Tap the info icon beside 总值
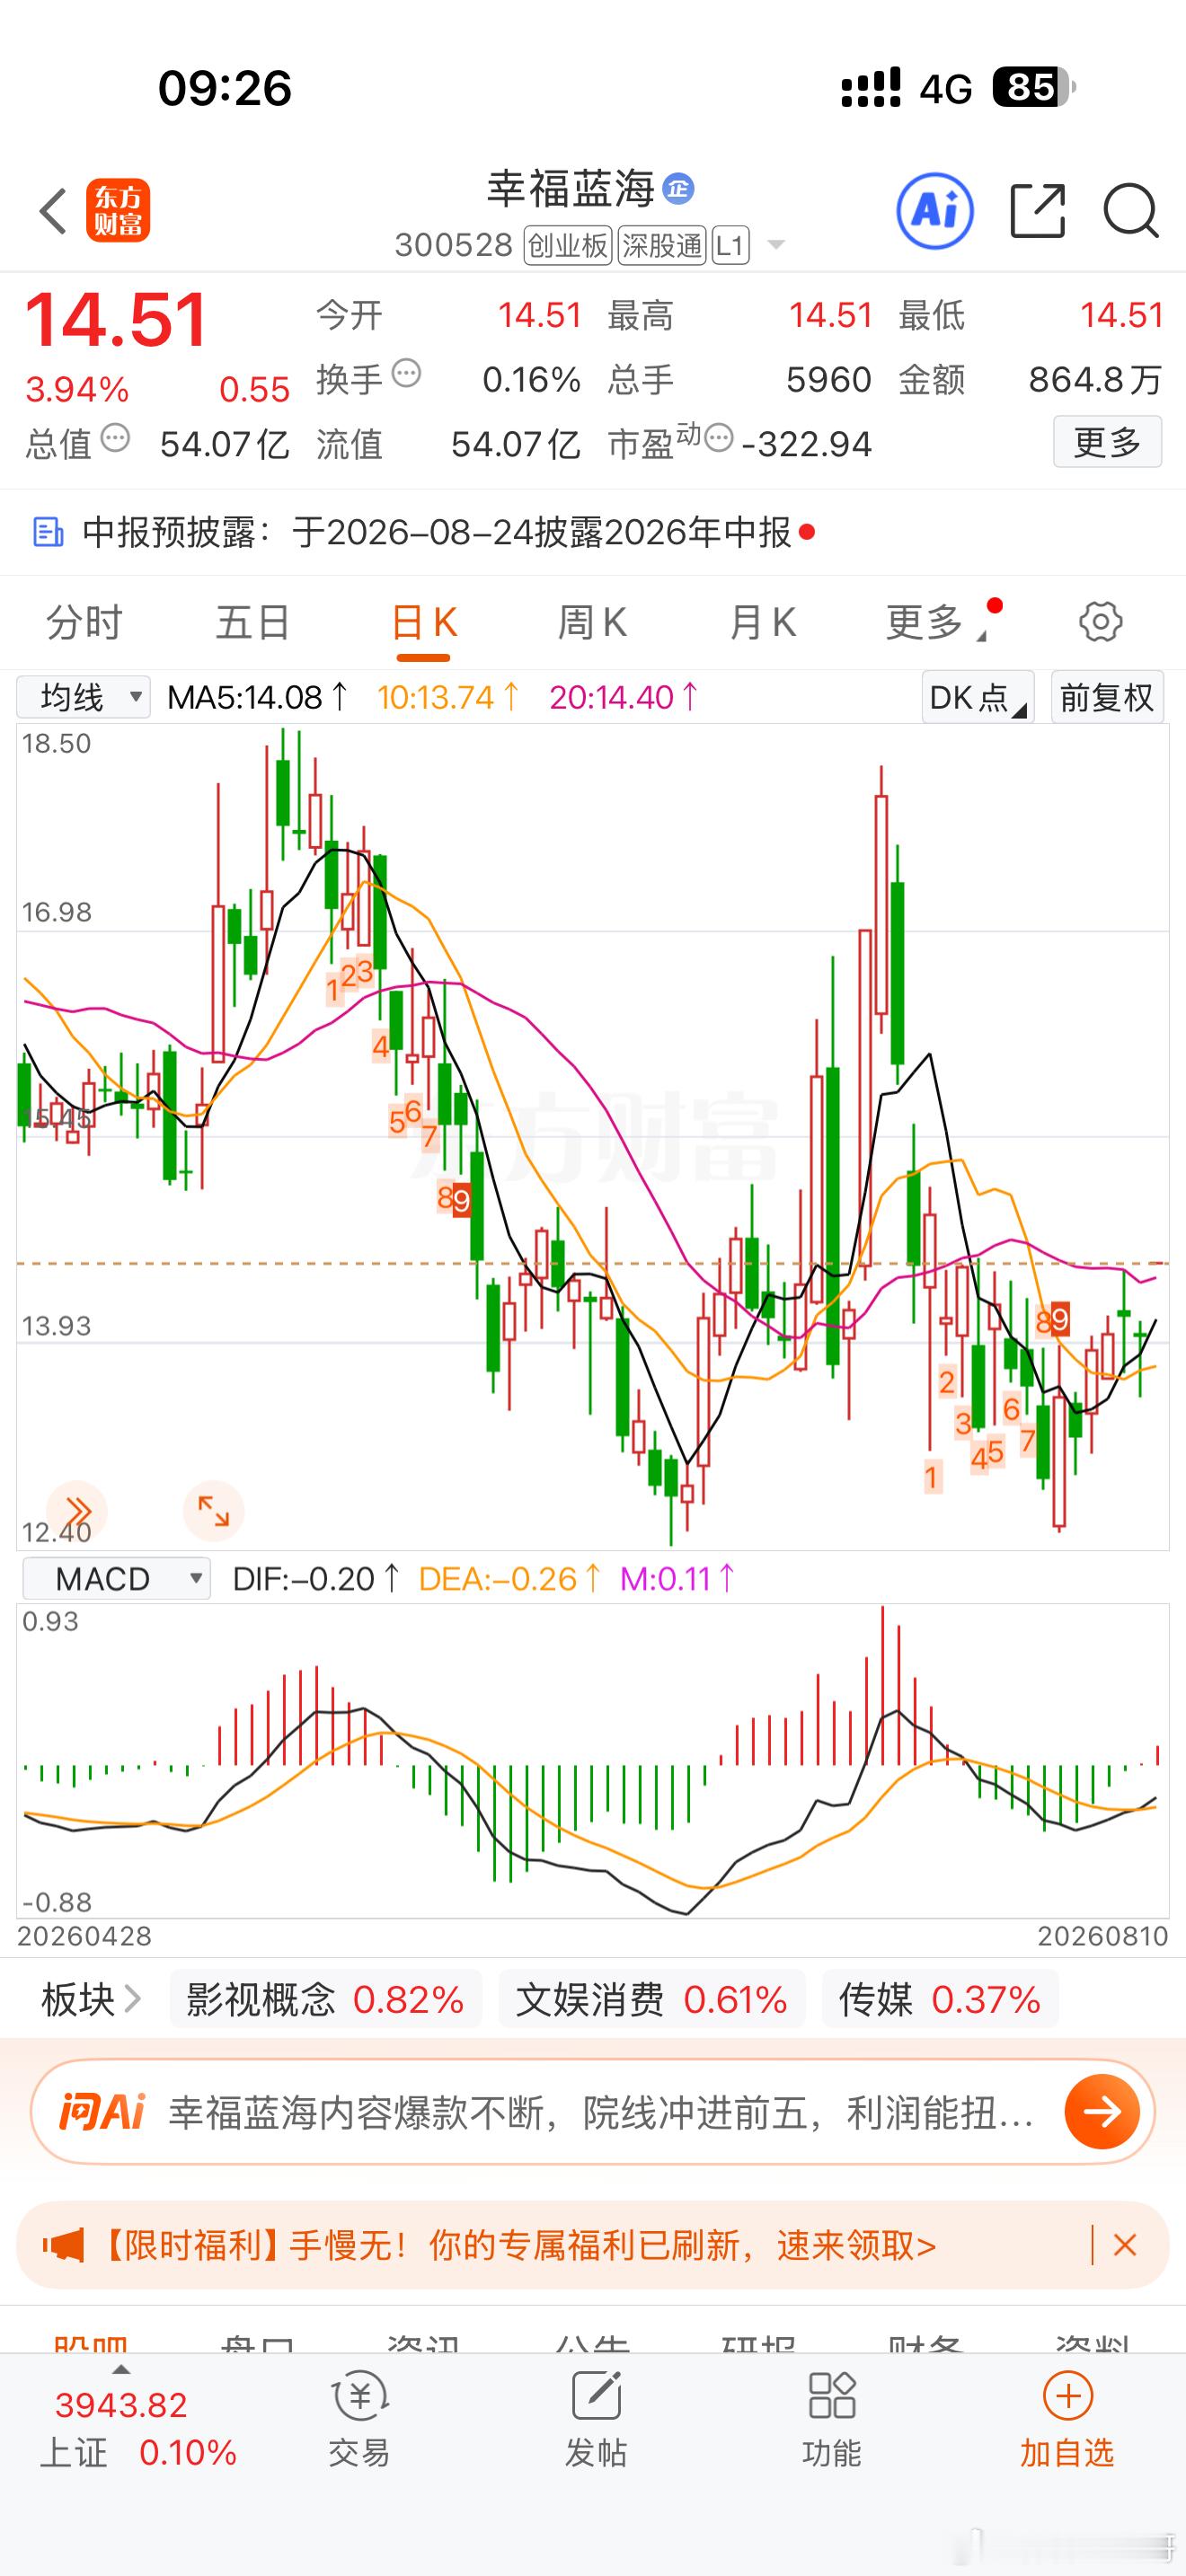Screen dimensions: 1186x2576 click(x=116, y=438)
